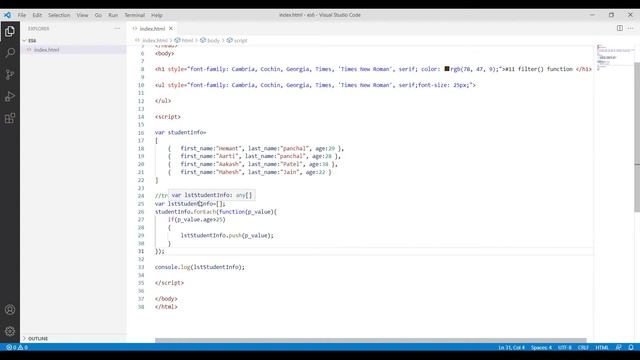Open the Run menu
The image size is (640, 360).
click(113, 15)
